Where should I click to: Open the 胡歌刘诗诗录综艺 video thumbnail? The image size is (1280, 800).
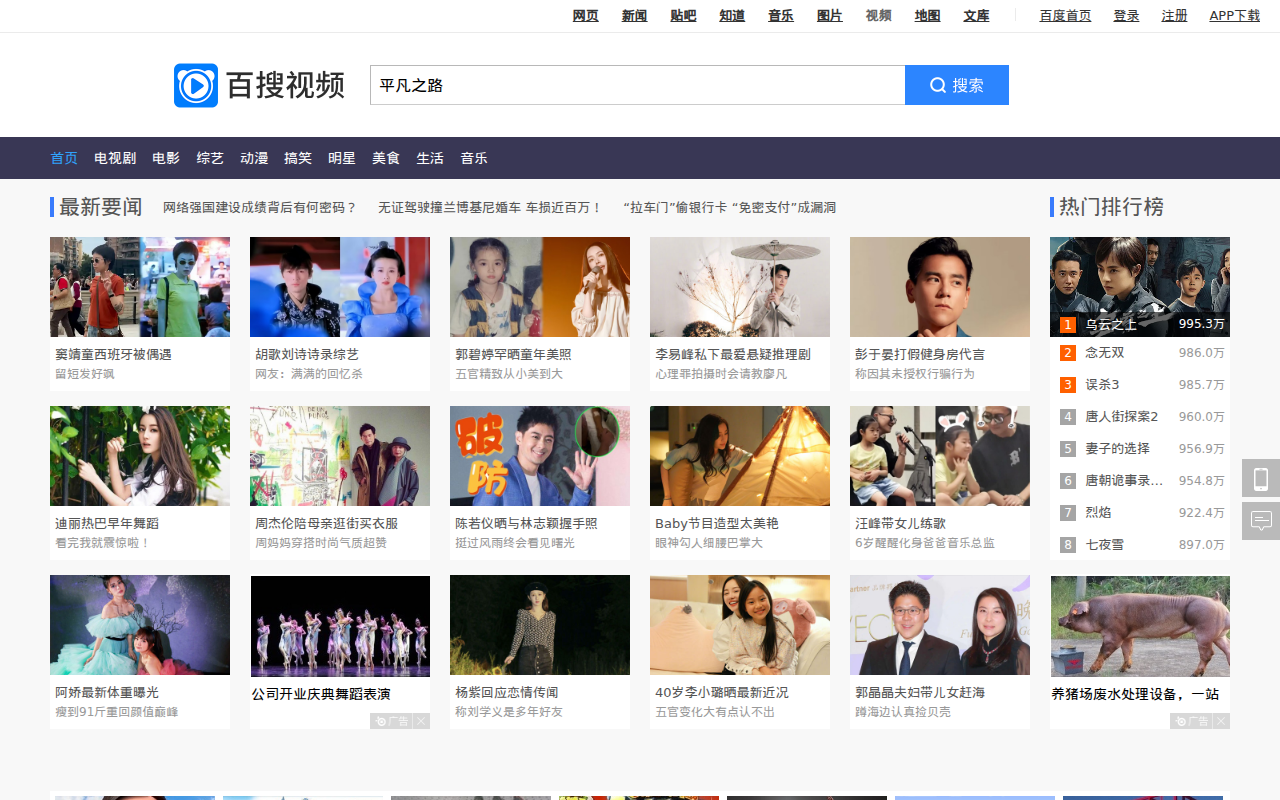[x=340, y=287]
